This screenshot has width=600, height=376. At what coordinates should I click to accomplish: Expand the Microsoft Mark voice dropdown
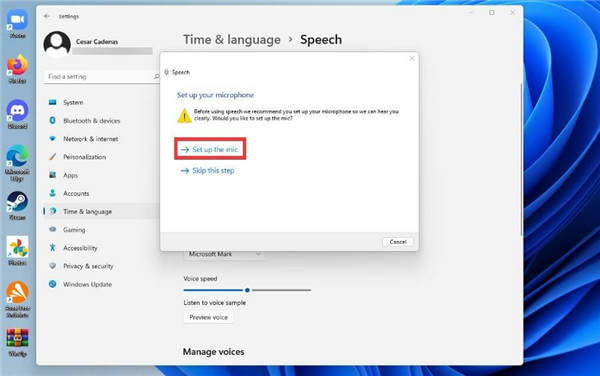[224, 254]
